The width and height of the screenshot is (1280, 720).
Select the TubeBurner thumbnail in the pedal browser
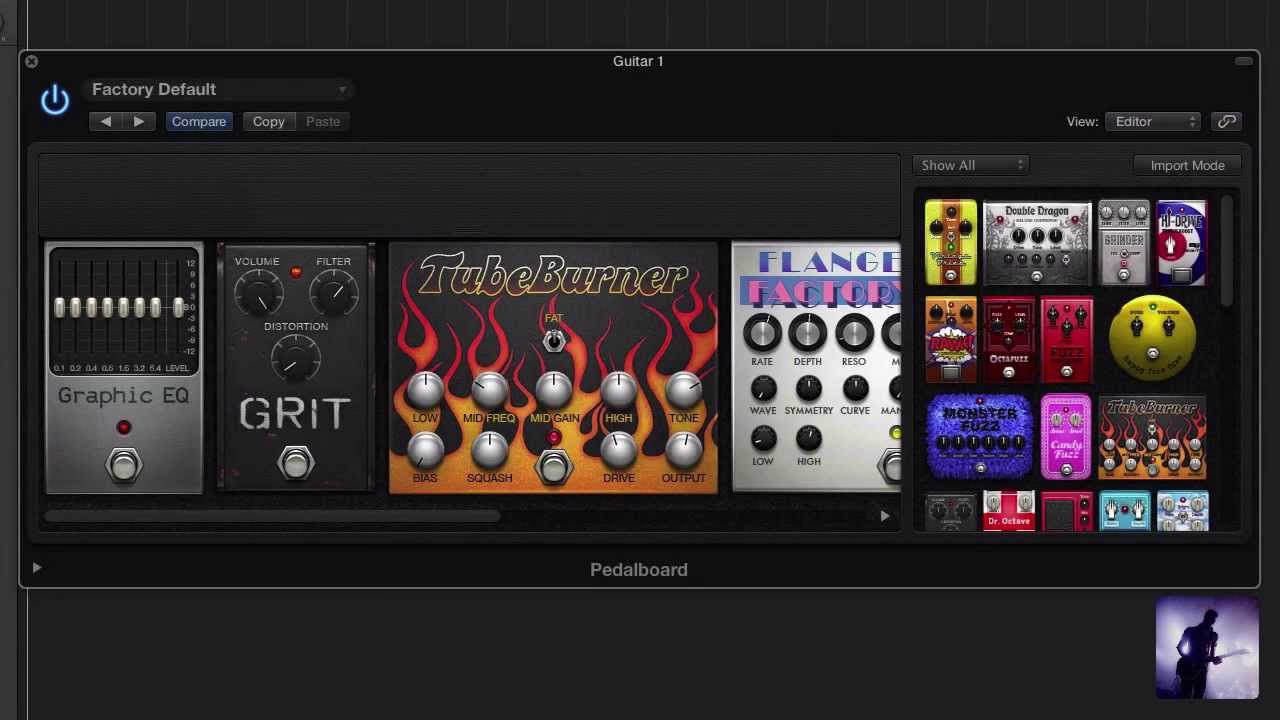[1152, 437]
